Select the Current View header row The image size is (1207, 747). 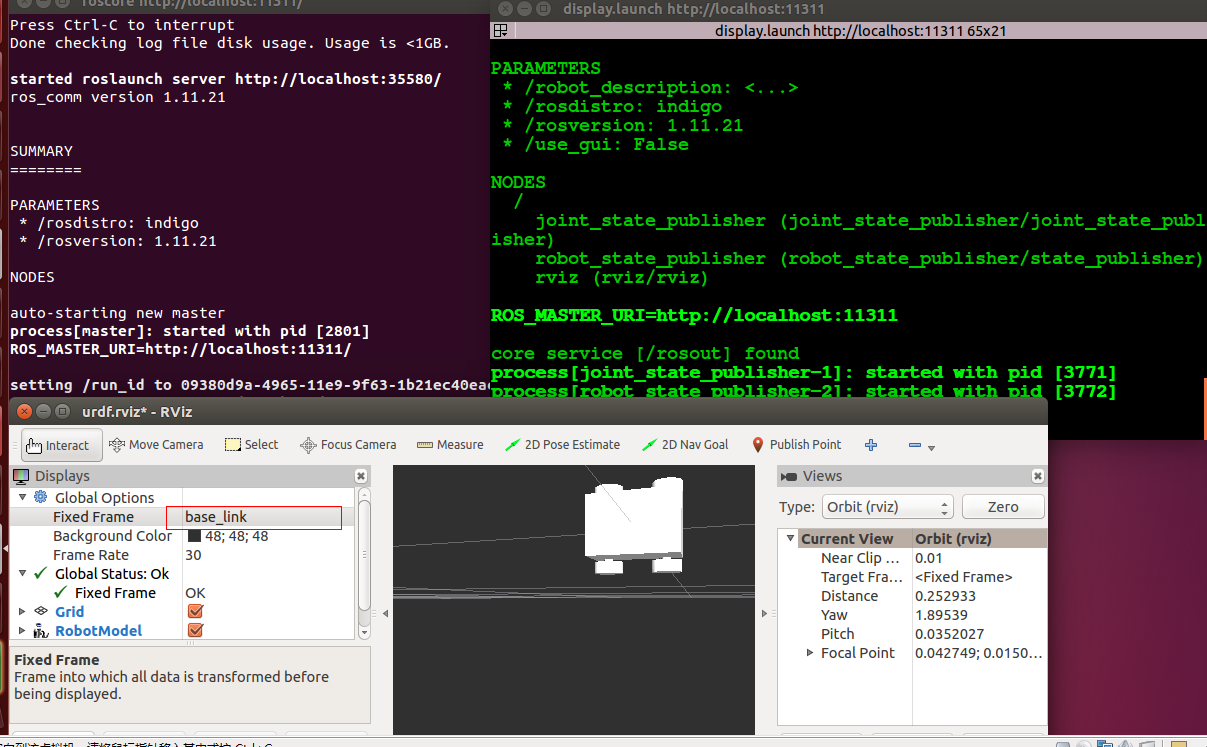point(913,538)
